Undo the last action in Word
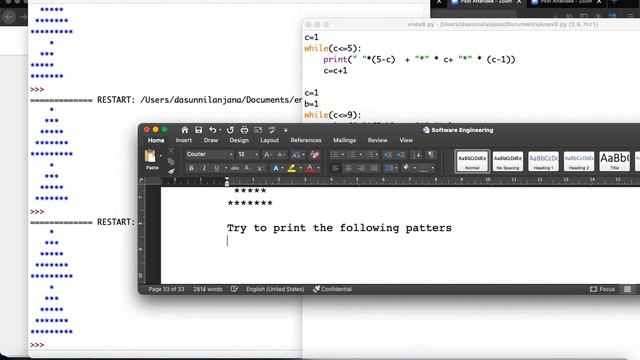 [213, 130]
